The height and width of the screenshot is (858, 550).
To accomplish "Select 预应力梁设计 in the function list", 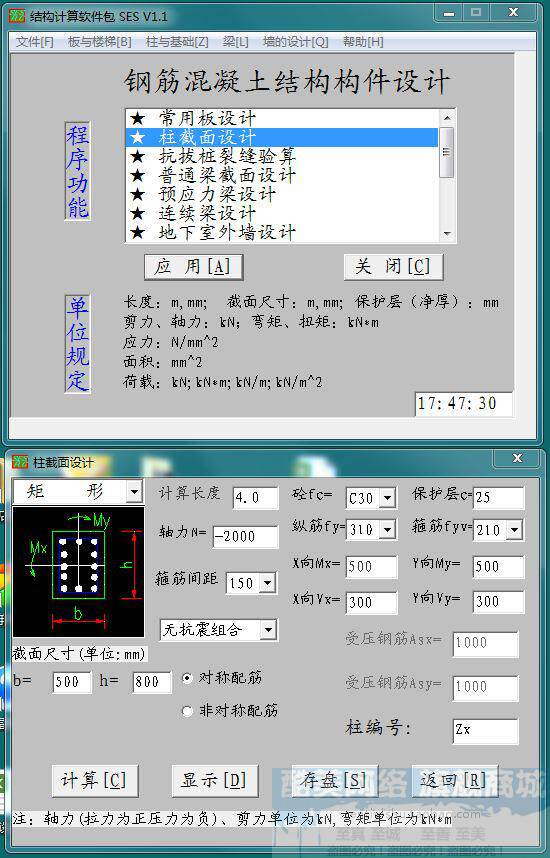I will click(282, 195).
